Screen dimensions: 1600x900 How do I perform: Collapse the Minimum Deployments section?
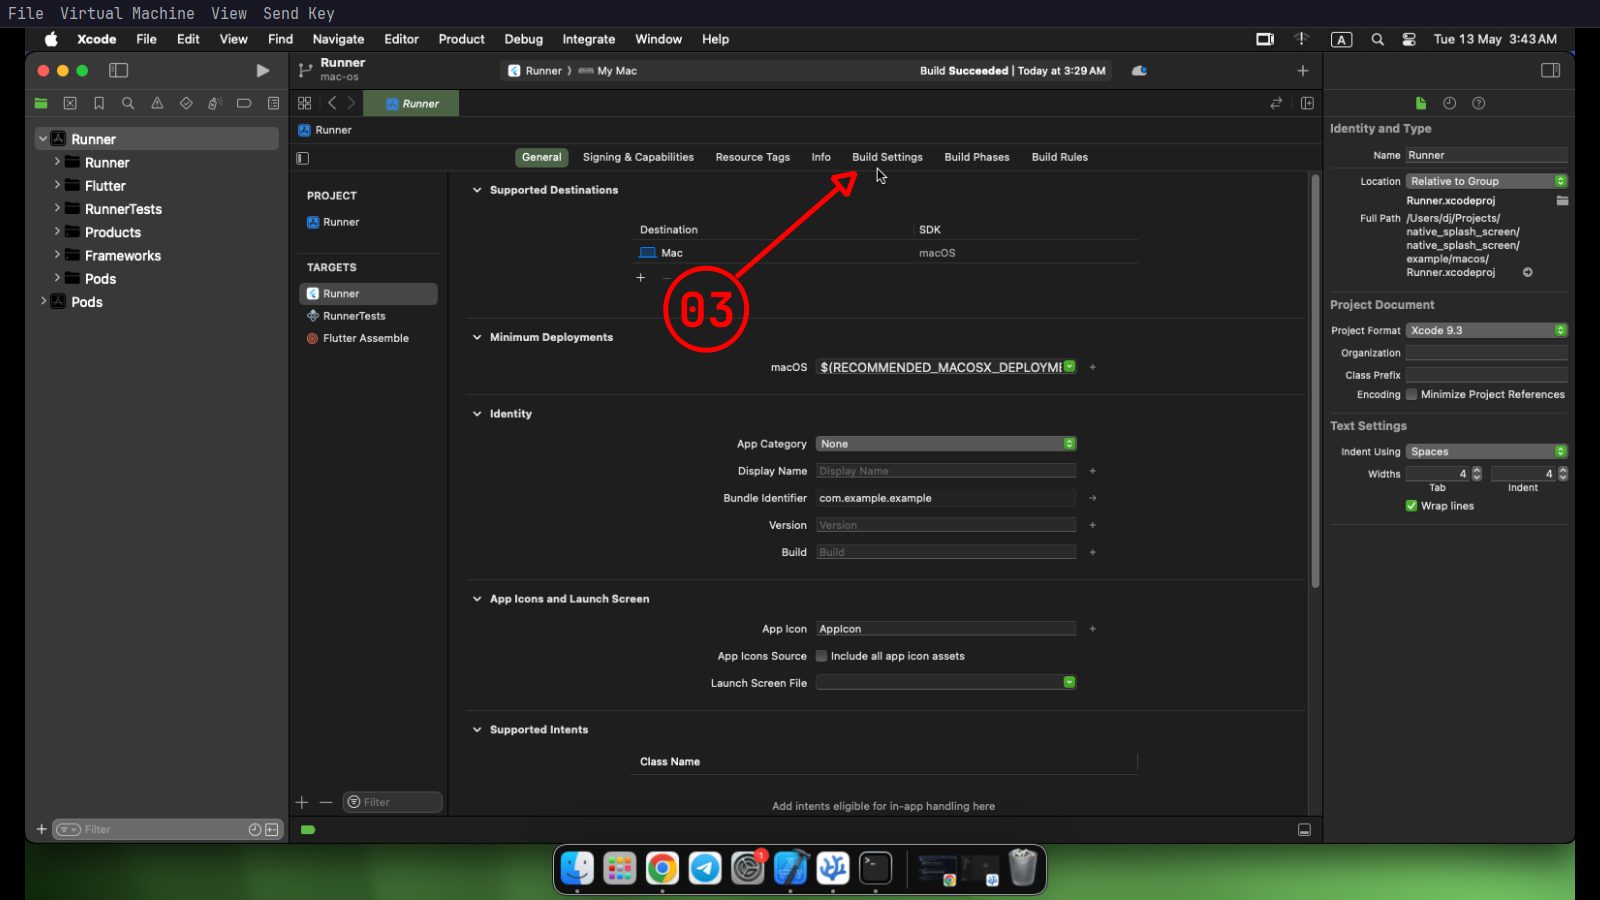click(x=477, y=337)
